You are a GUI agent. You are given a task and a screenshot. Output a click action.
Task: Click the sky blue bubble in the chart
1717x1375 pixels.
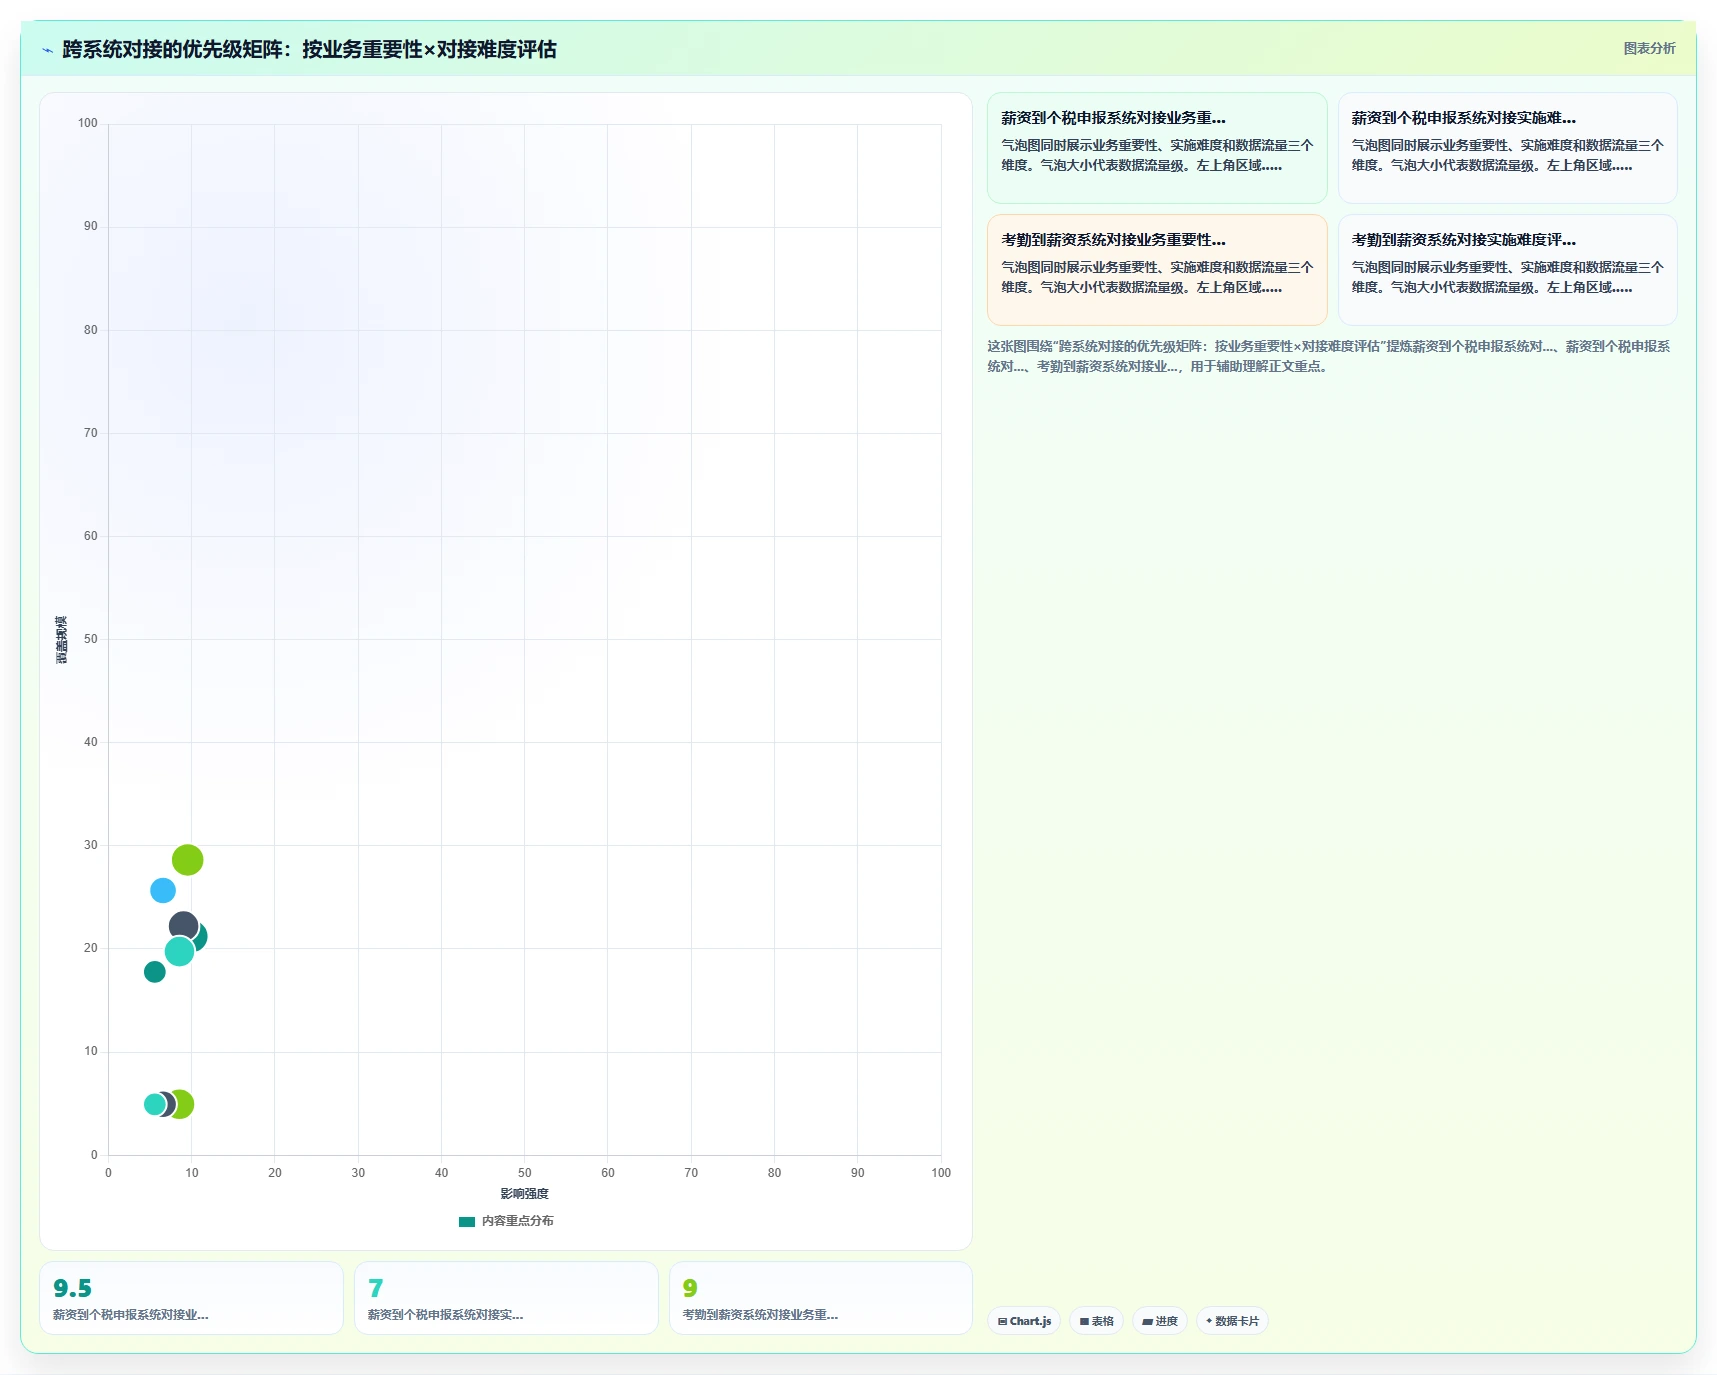pyautogui.click(x=163, y=890)
